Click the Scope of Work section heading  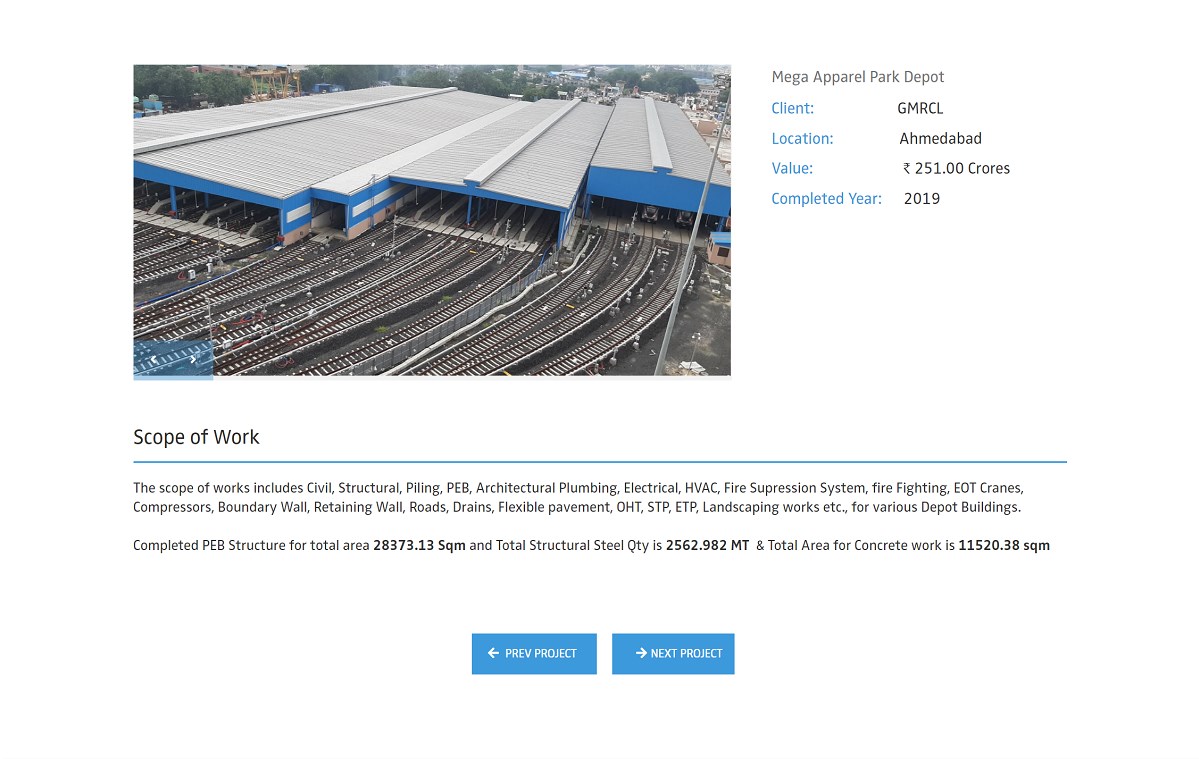point(196,437)
